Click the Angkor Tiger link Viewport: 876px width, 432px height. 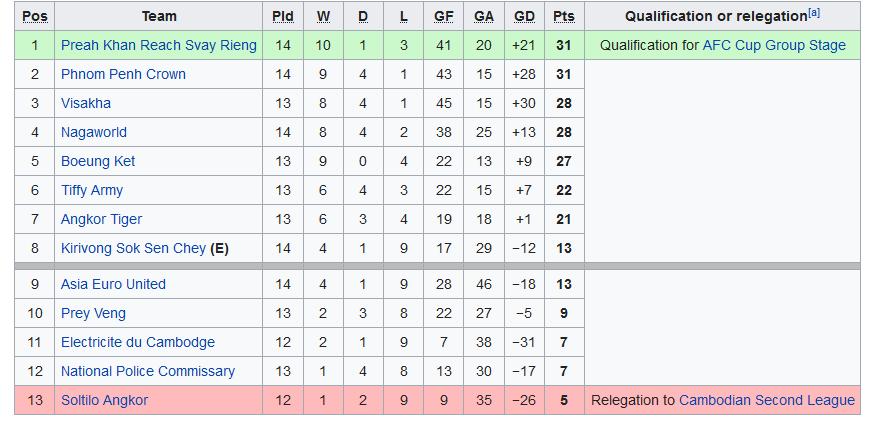pyautogui.click(x=101, y=220)
